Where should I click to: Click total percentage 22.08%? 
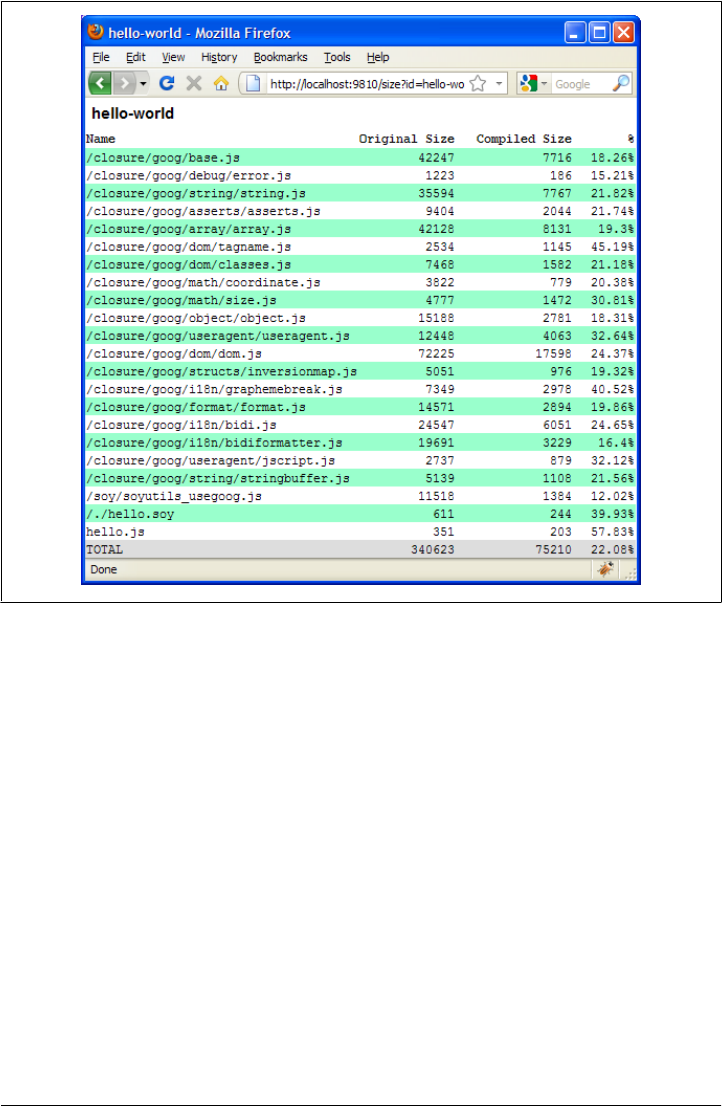[612, 549]
